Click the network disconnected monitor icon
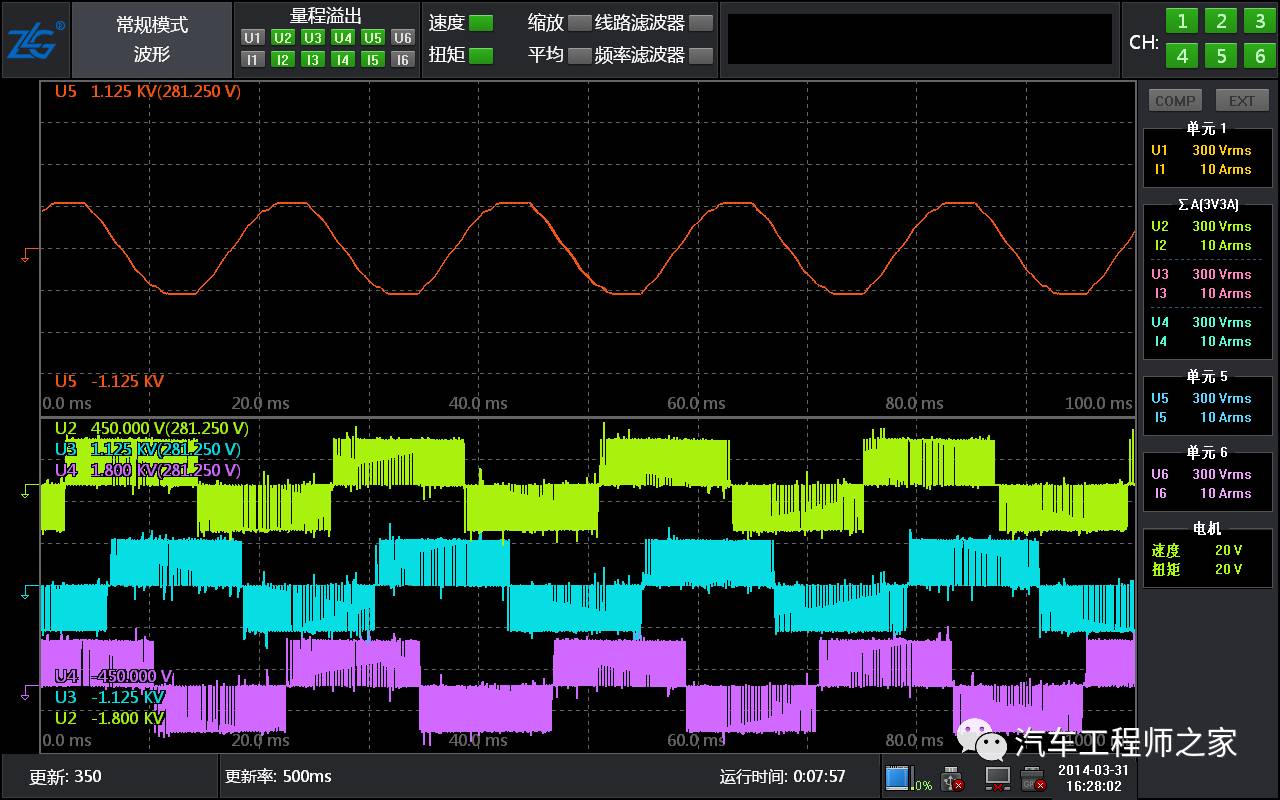Viewport: 1280px width, 800px height. click(997, 777)
